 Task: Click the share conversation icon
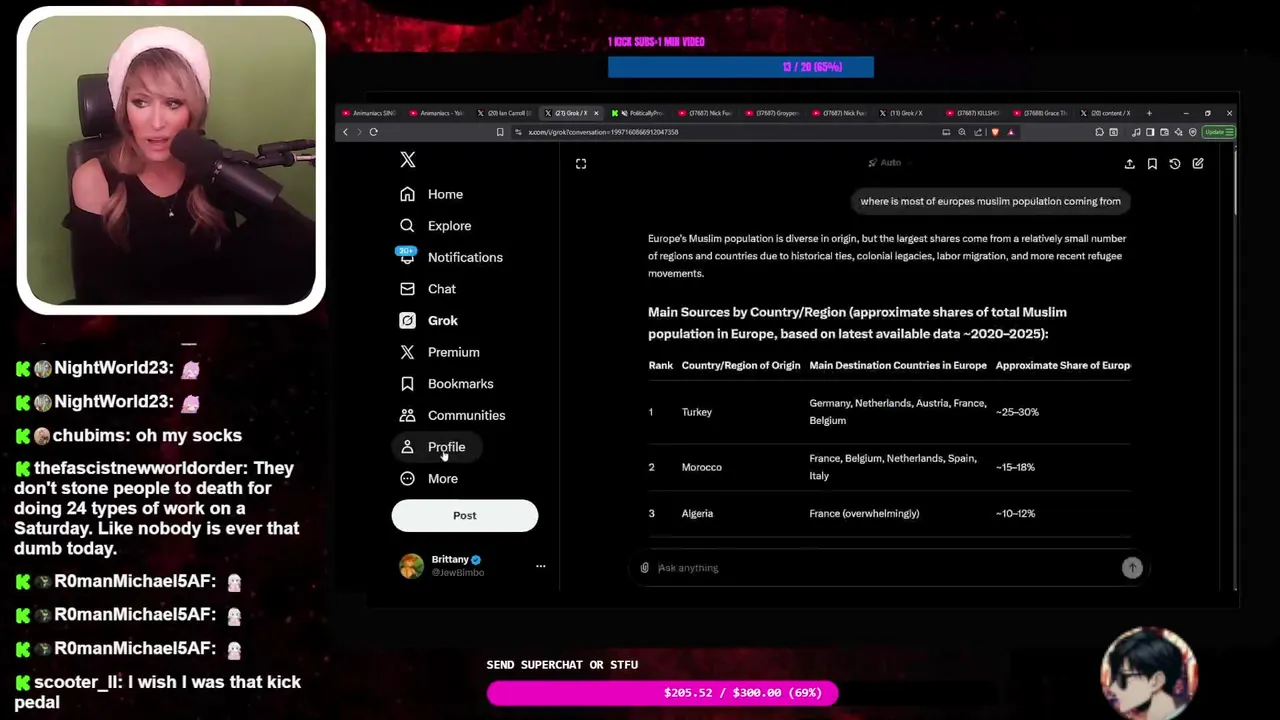pos(1130,163)
